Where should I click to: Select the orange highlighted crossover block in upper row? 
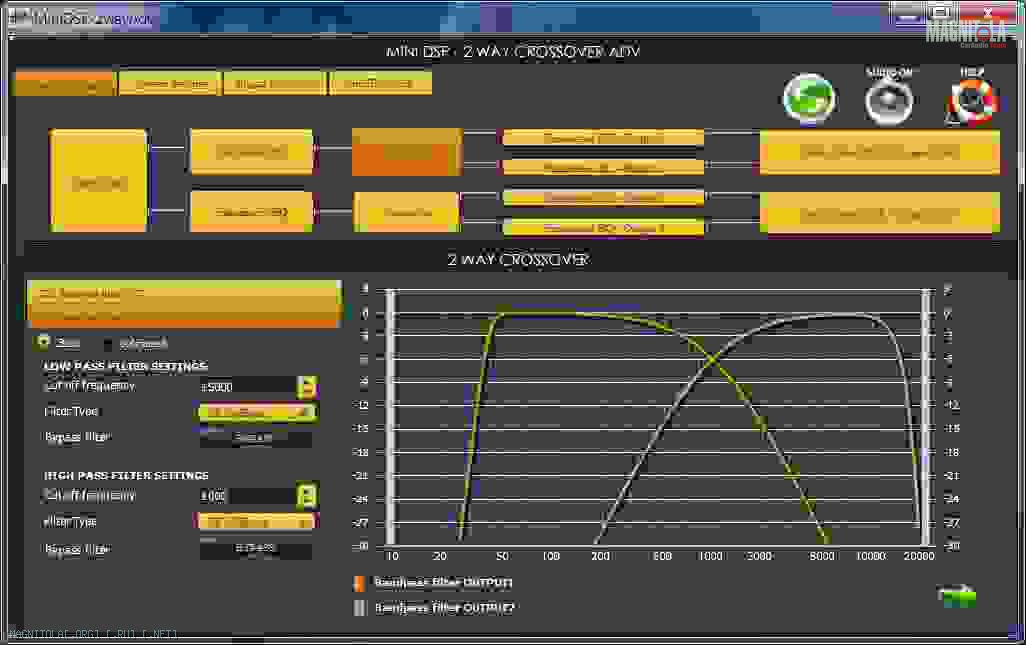click(x=407, y=152)
